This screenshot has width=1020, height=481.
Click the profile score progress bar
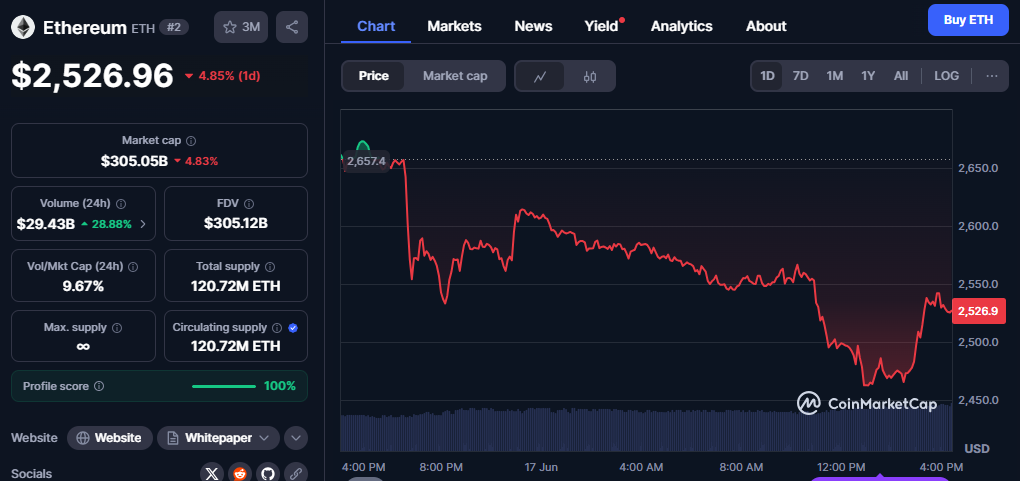point(224,386)
